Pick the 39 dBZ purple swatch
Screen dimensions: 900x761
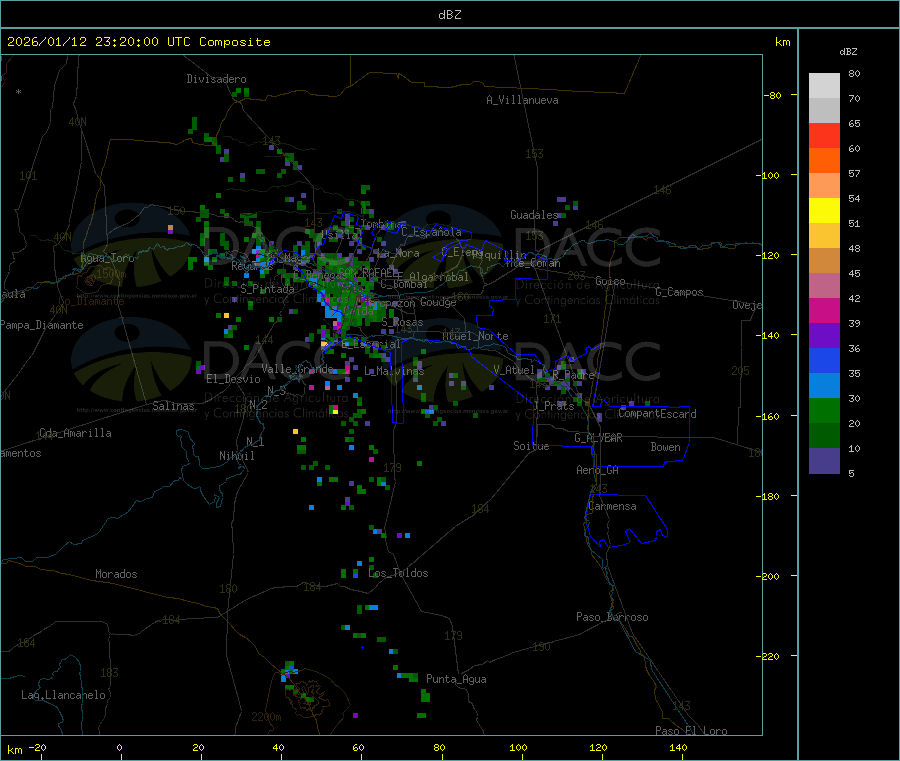(x=824, y=336)
